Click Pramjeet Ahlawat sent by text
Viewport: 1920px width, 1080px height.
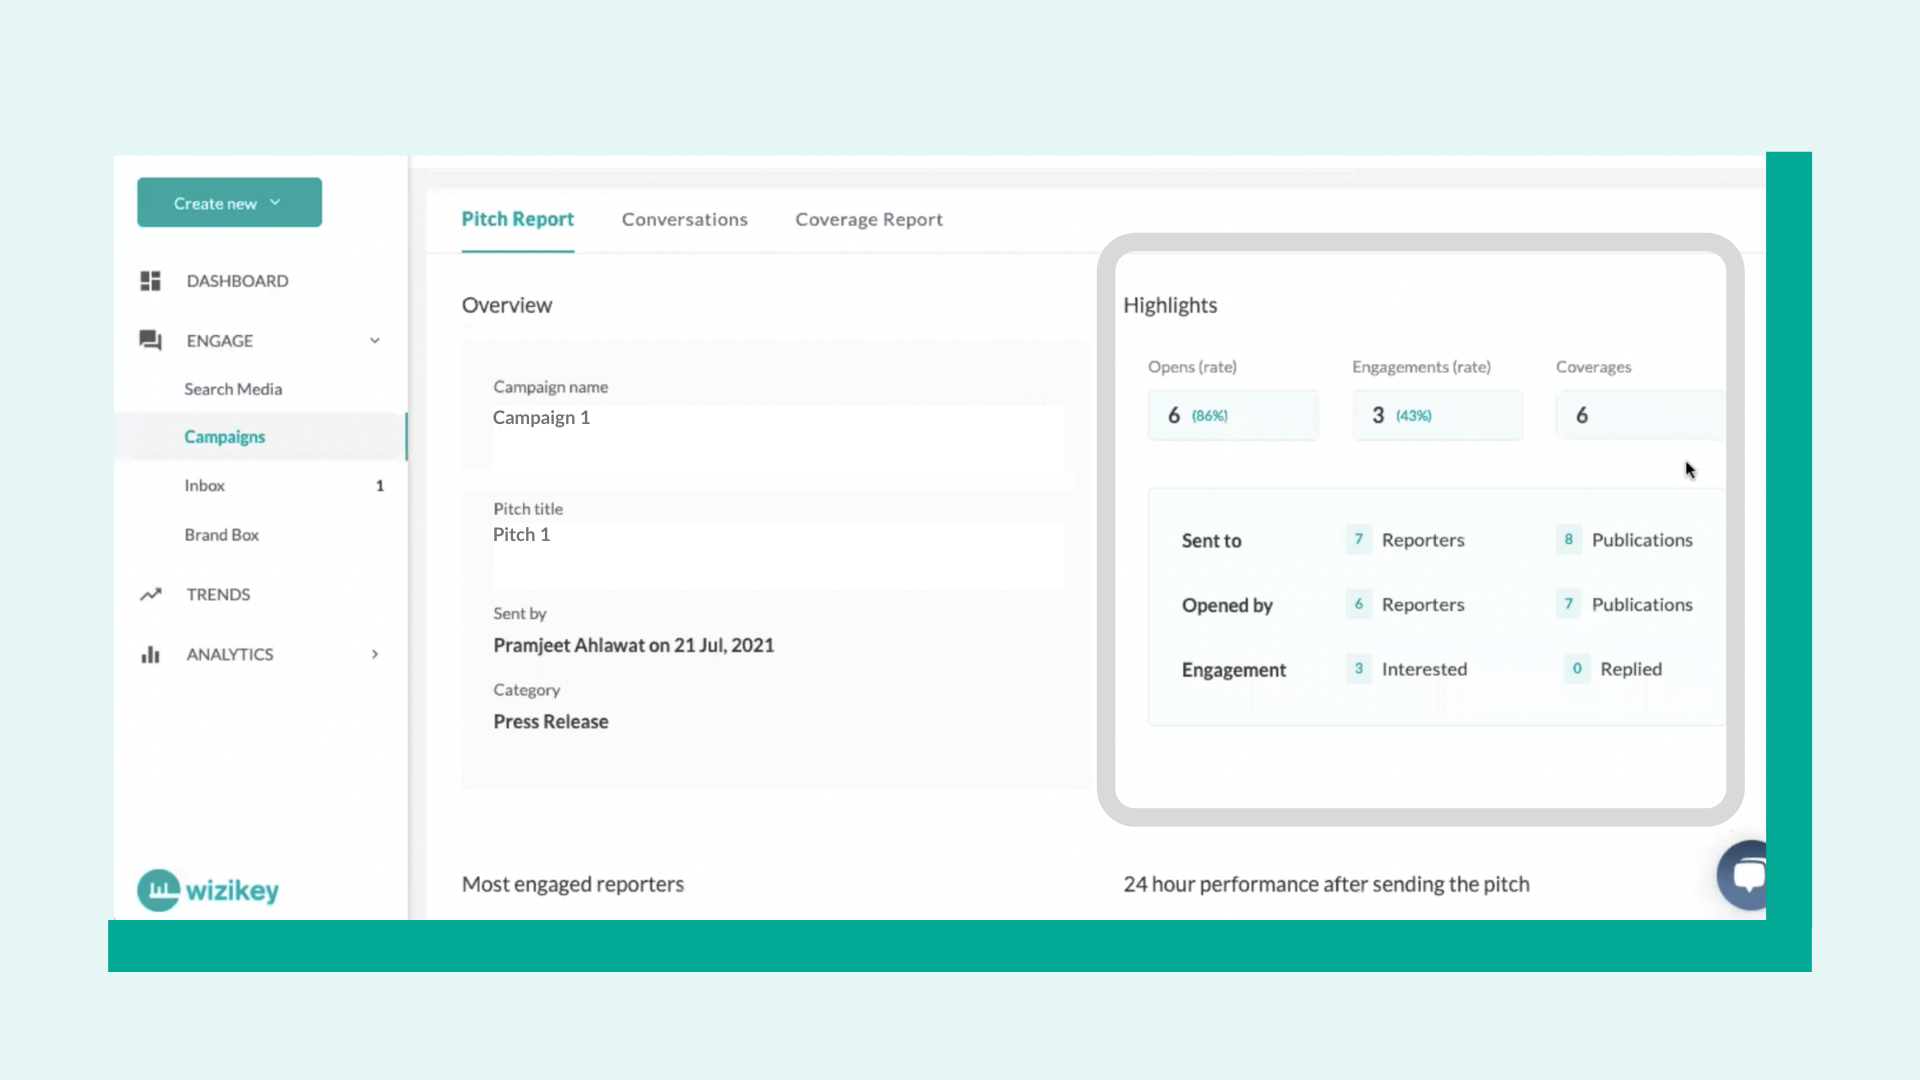point(633,645)
